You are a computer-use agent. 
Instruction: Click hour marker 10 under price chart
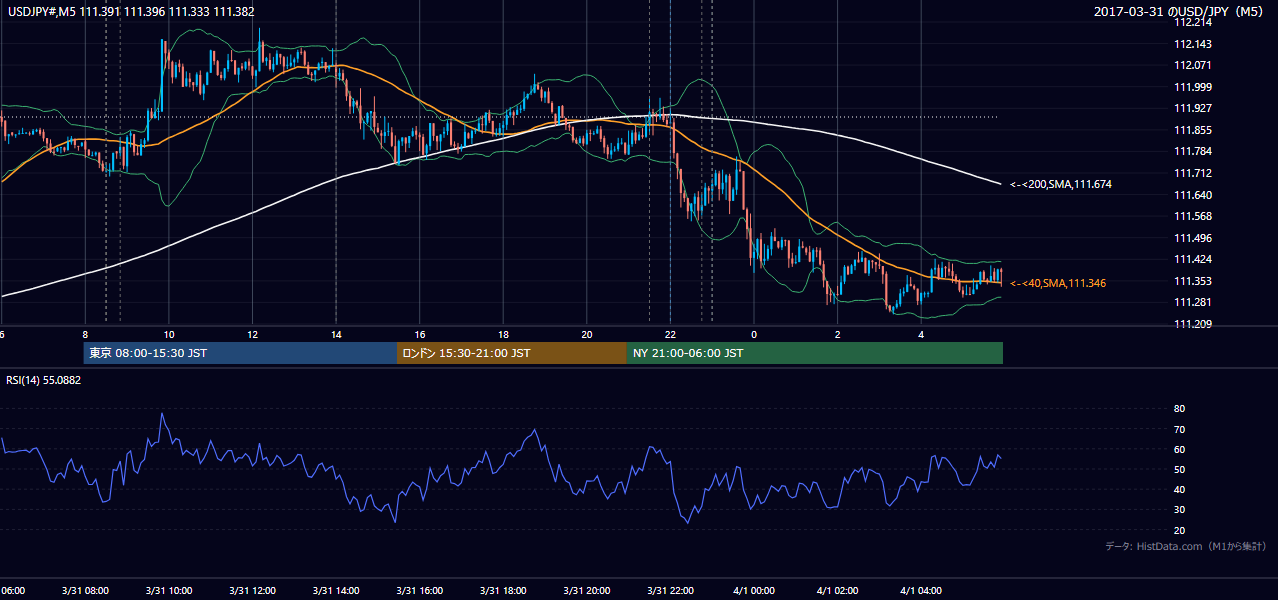pyautogui.click(x=169, y=335)
